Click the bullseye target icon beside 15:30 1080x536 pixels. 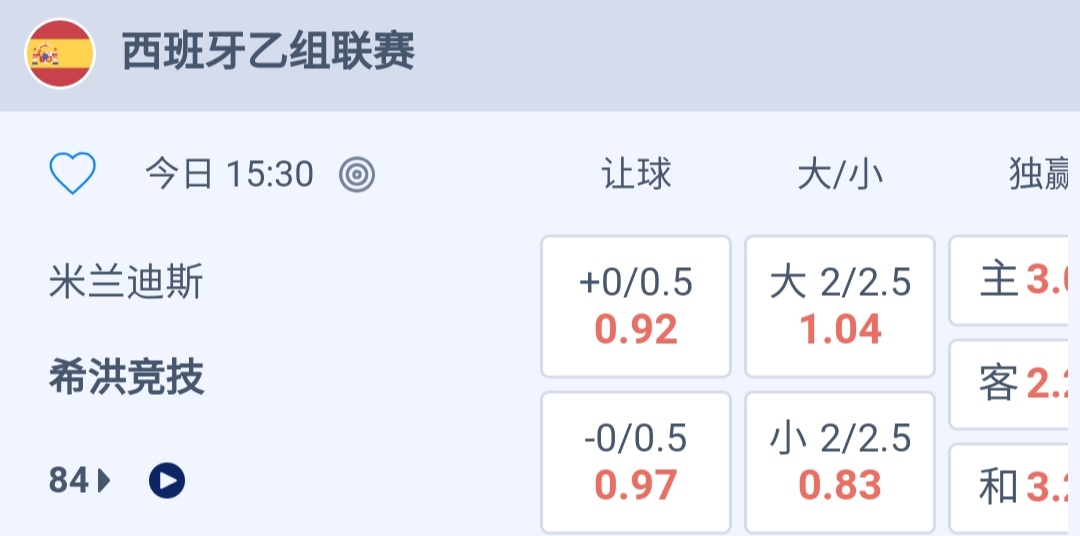point(357,176)
